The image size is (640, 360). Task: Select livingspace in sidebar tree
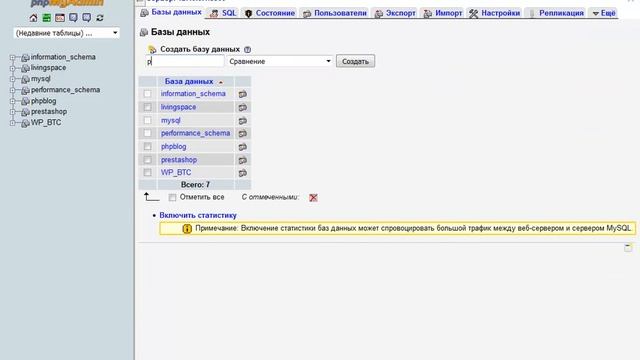tap(49, 68)
